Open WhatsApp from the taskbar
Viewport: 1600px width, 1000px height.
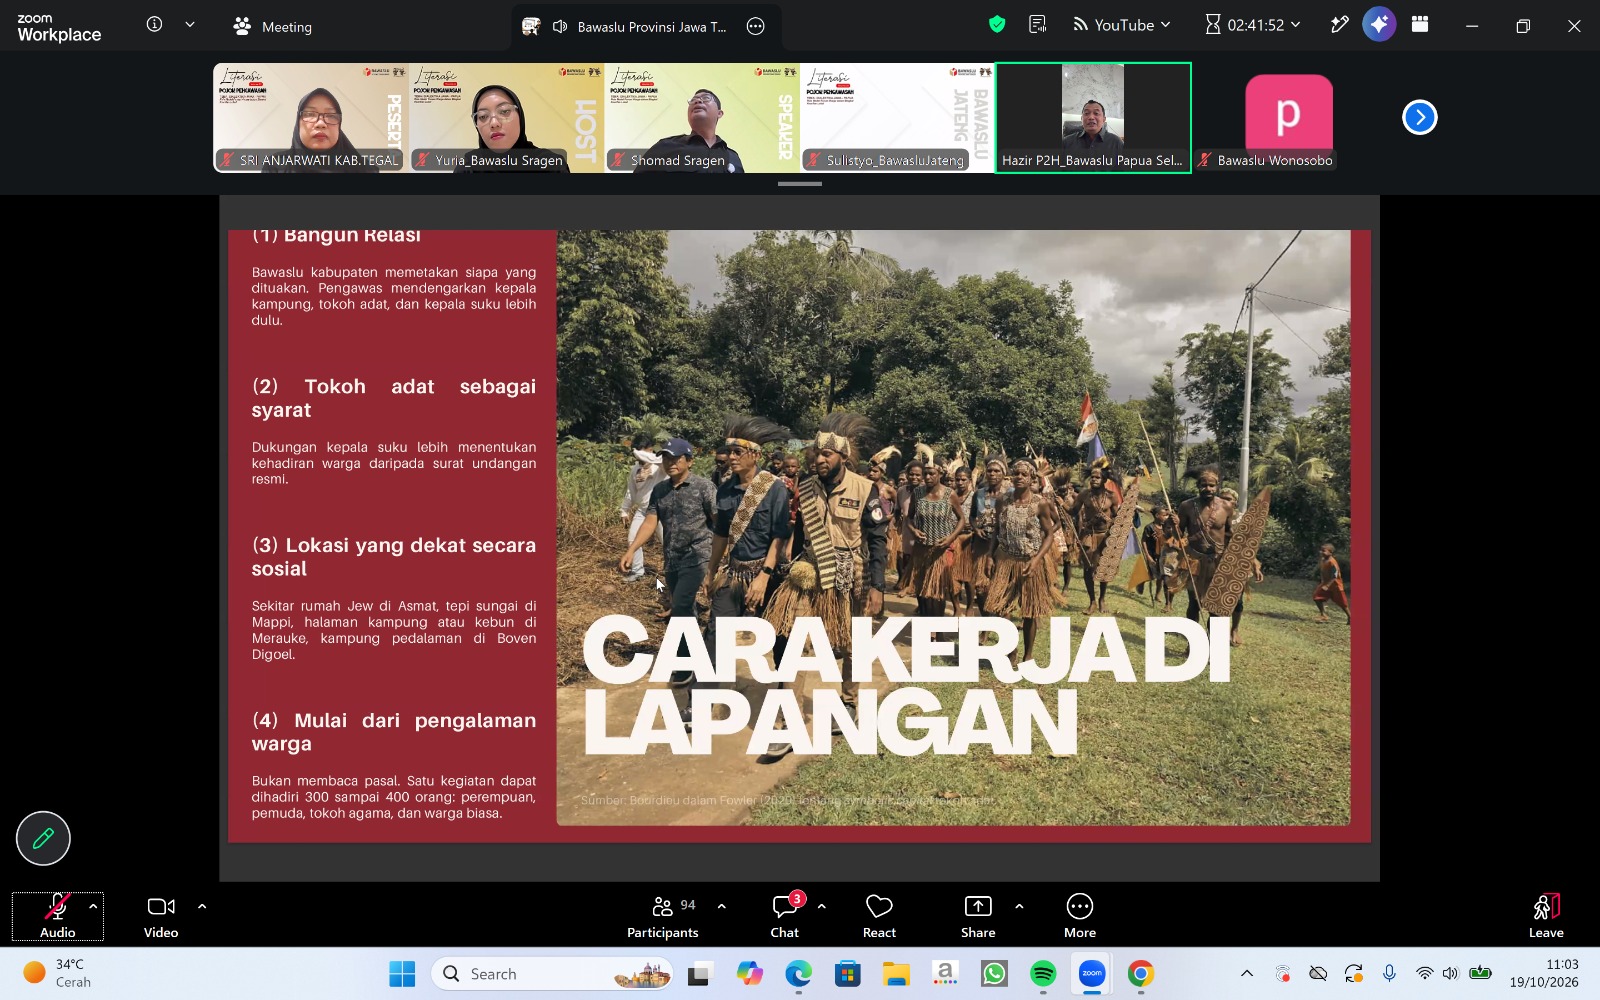coord(994,974)
